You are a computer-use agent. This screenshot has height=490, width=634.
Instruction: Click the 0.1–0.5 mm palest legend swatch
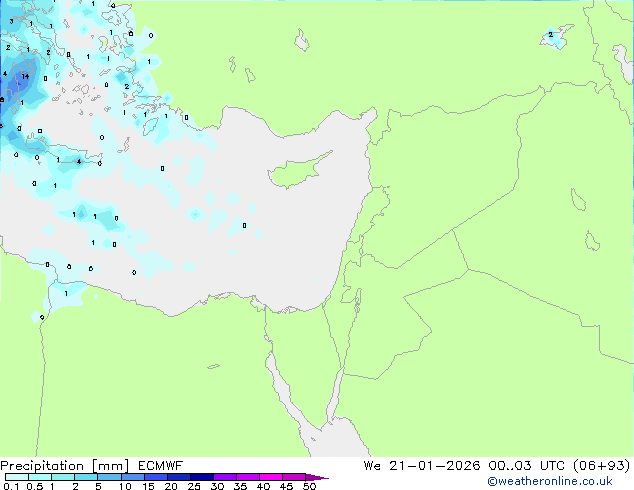(17, 477)
